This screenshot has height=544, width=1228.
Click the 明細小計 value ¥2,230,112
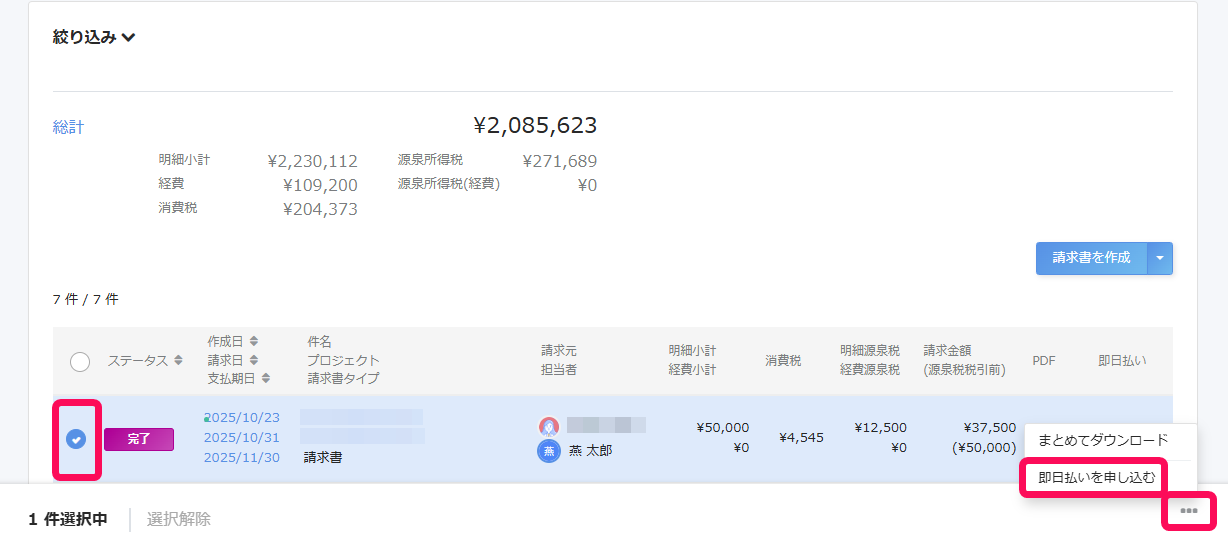click(x=313, y=161)
